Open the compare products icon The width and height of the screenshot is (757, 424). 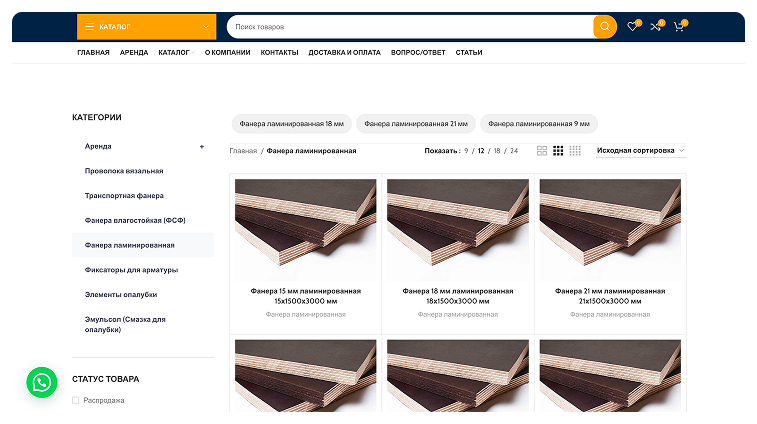[x=655, y=27]
